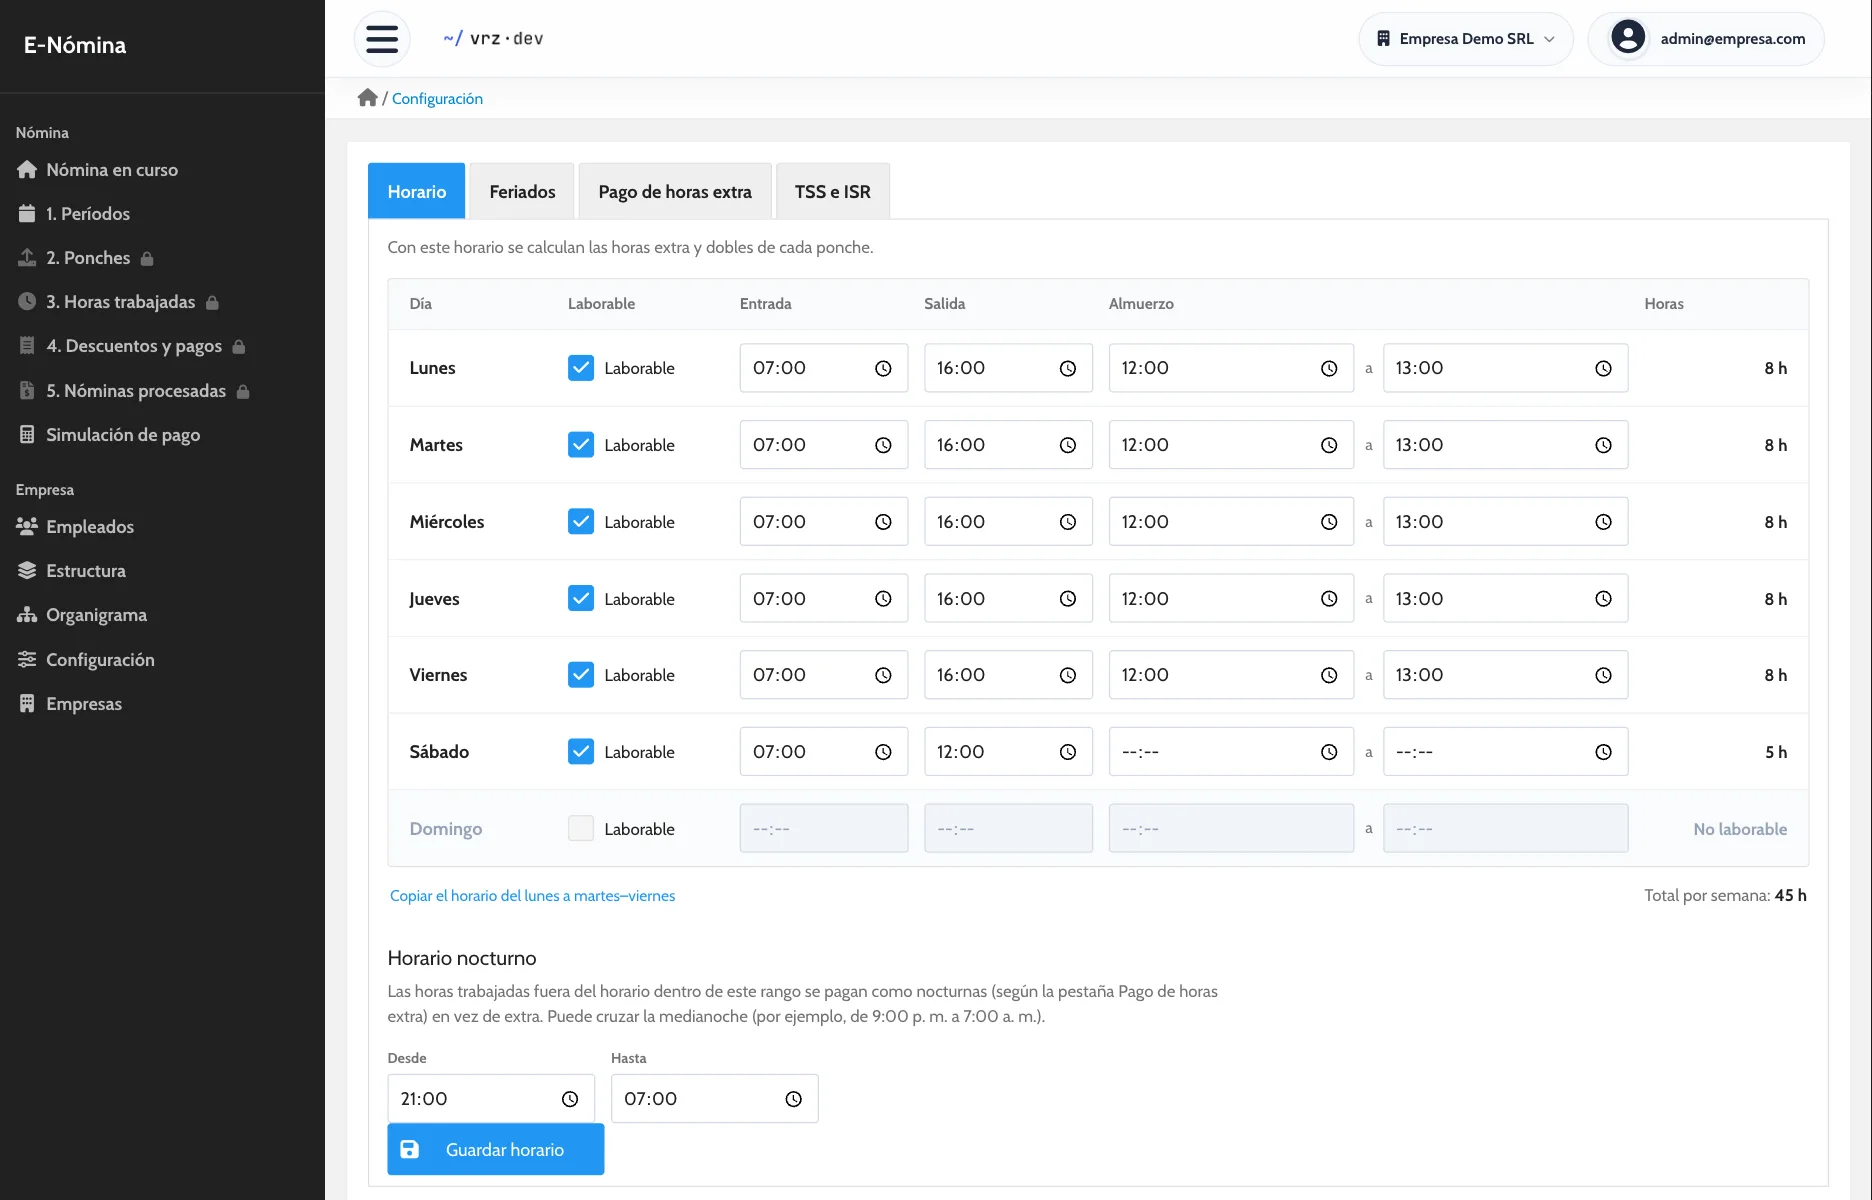
Task: Click the Viernes Entrada time field
Action: (x=824, y=675)
